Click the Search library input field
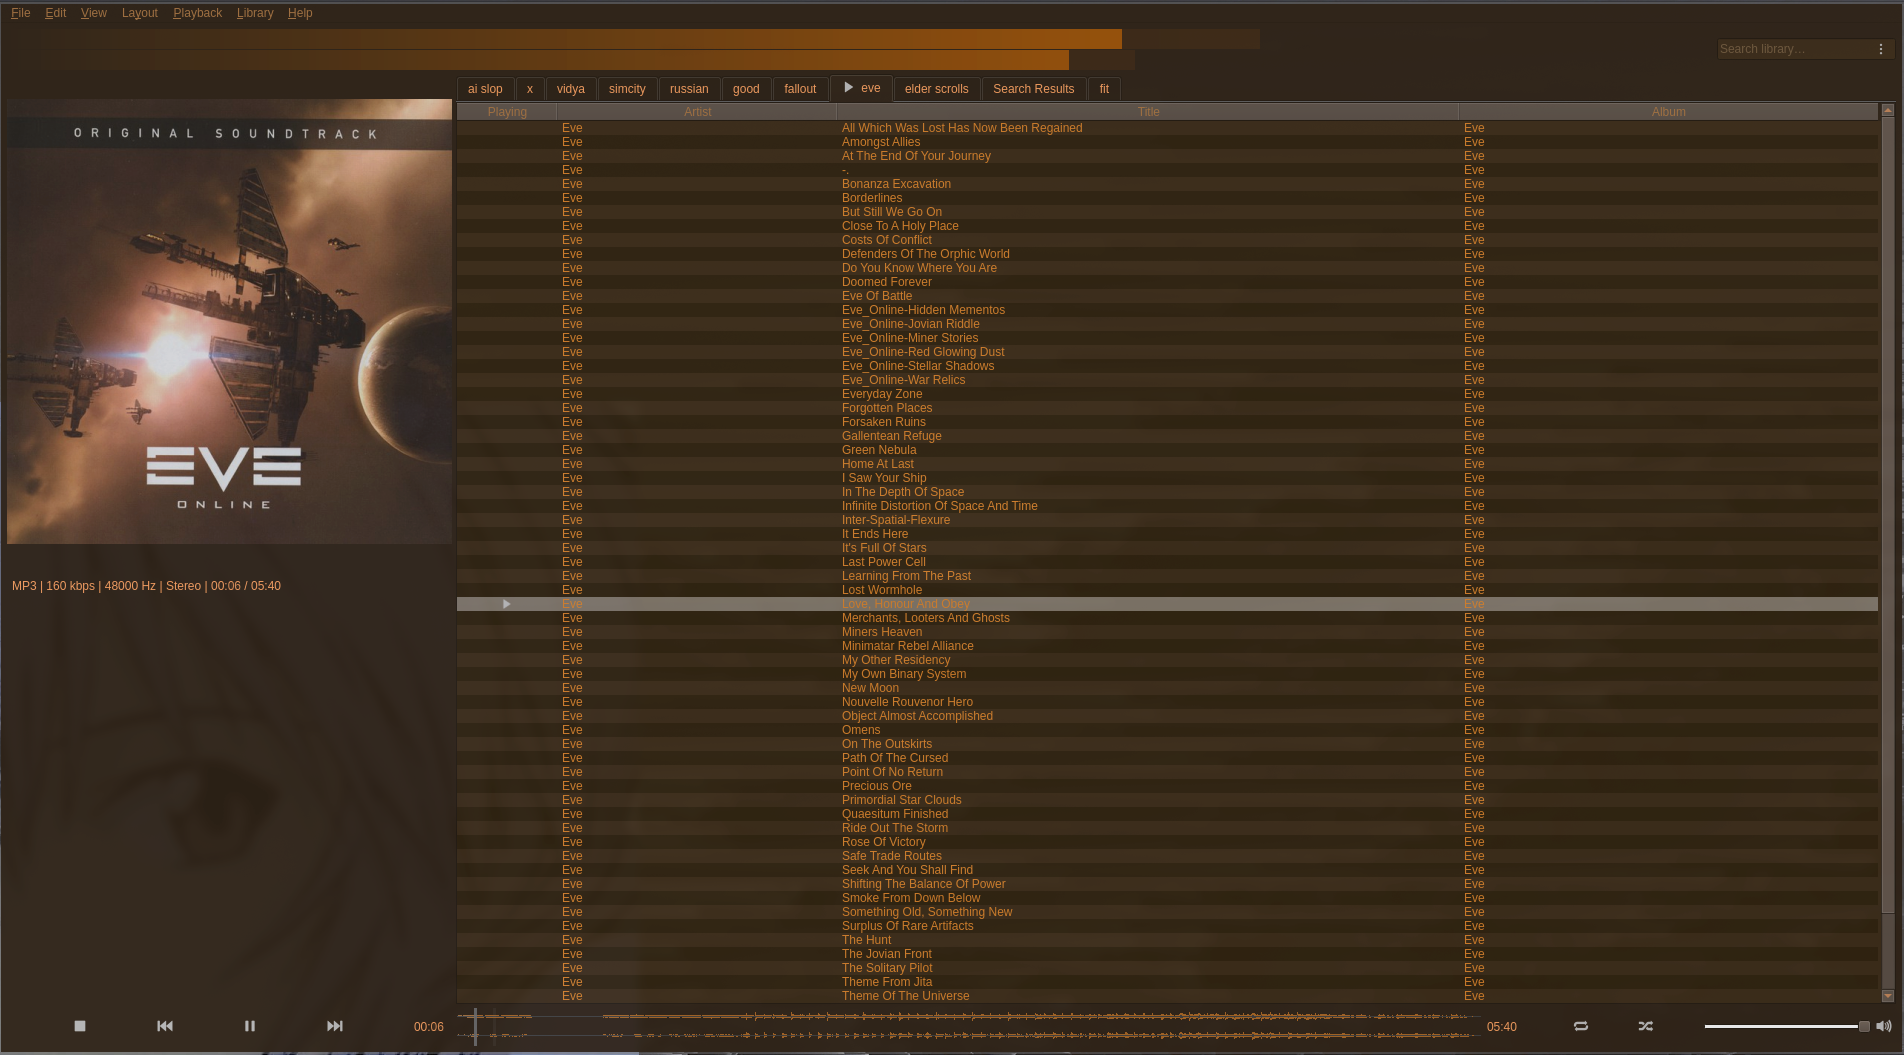Viewport: 1904px width, 1055px height. (1795, 49)
